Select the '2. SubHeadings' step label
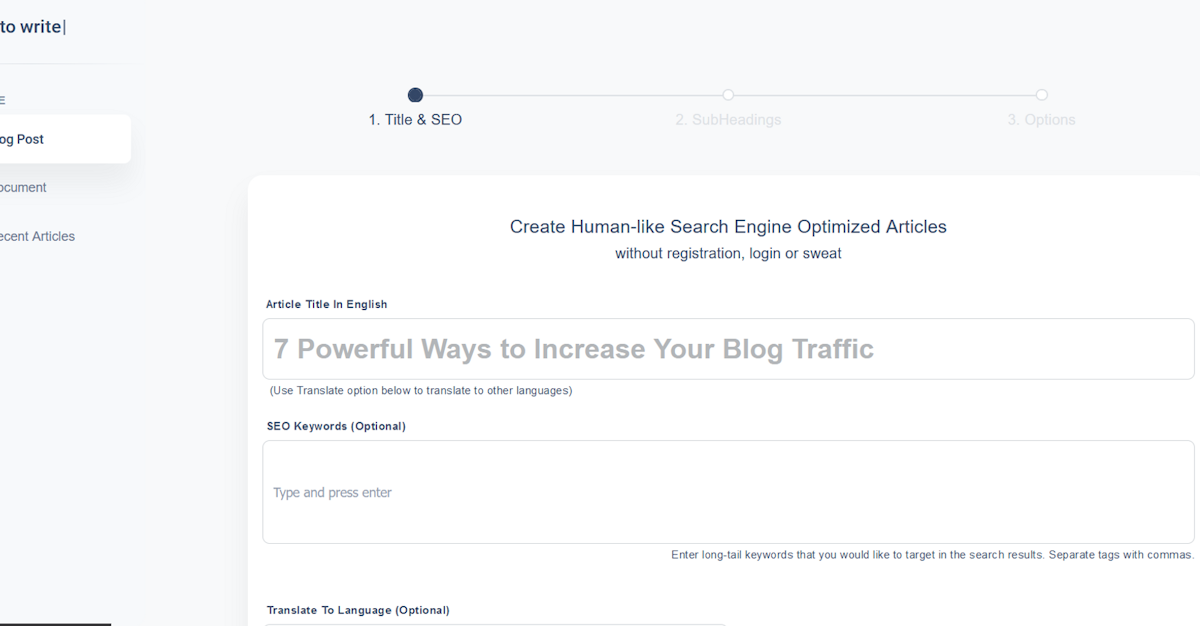 click(728, 119)
